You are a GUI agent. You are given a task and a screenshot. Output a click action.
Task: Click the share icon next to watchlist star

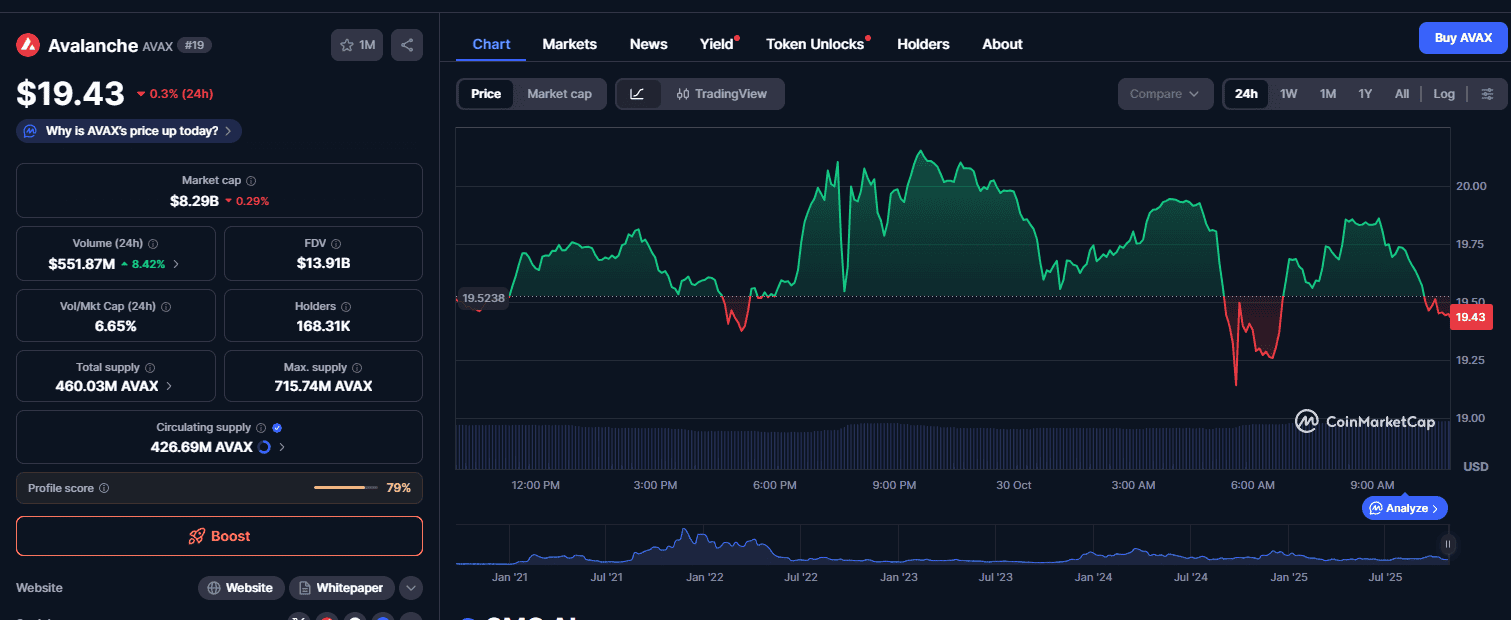[407, 45]
